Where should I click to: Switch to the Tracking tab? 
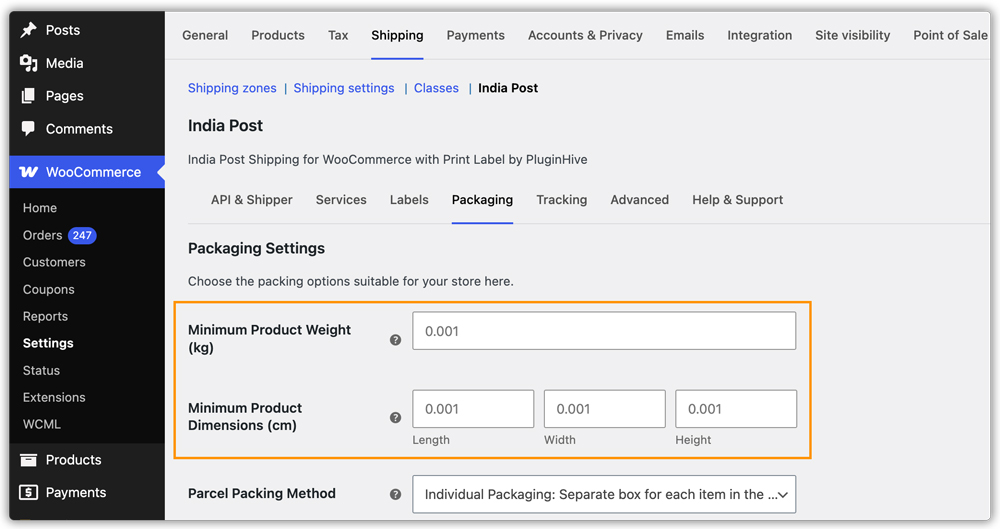562,200
